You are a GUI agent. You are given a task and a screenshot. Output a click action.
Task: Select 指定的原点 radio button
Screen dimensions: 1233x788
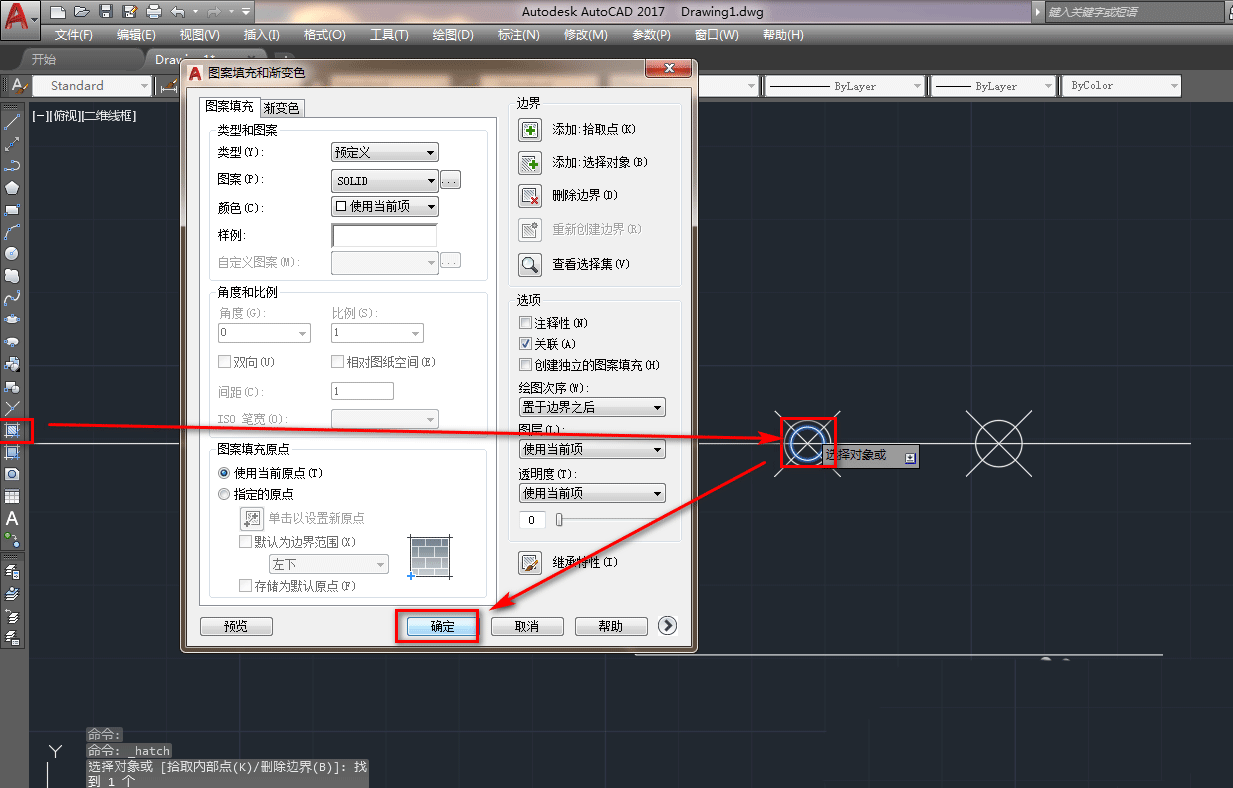point(224,494)
